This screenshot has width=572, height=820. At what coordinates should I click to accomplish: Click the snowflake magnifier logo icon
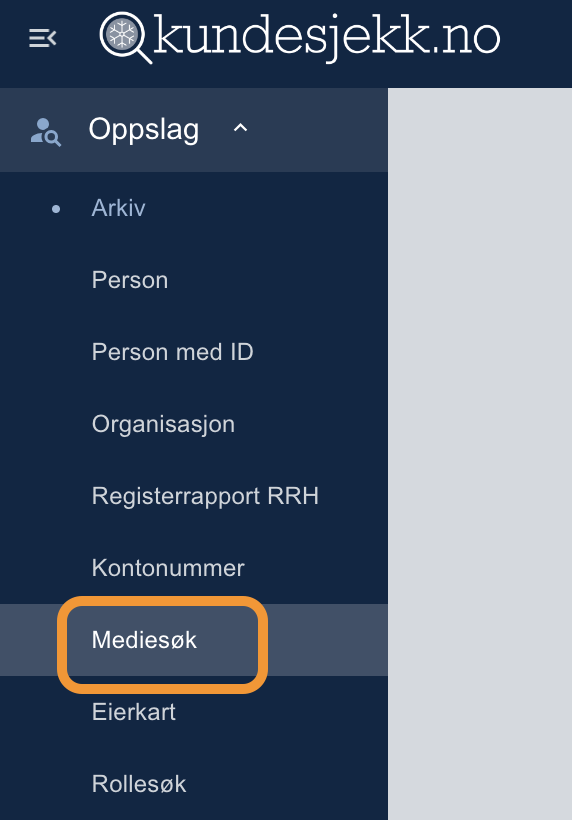tap(125, 37)
